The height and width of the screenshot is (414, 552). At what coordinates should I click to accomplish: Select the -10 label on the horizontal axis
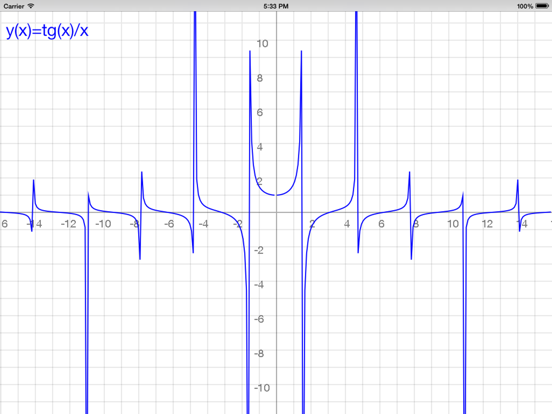click(x=103, y=224)
